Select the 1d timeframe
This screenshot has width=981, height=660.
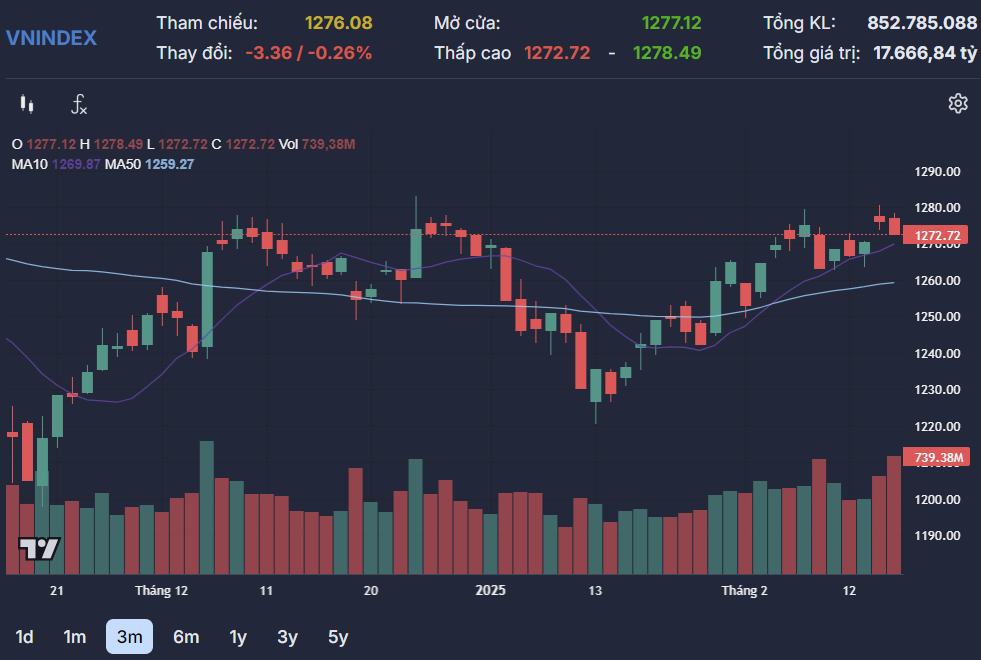tap(25, 636)
